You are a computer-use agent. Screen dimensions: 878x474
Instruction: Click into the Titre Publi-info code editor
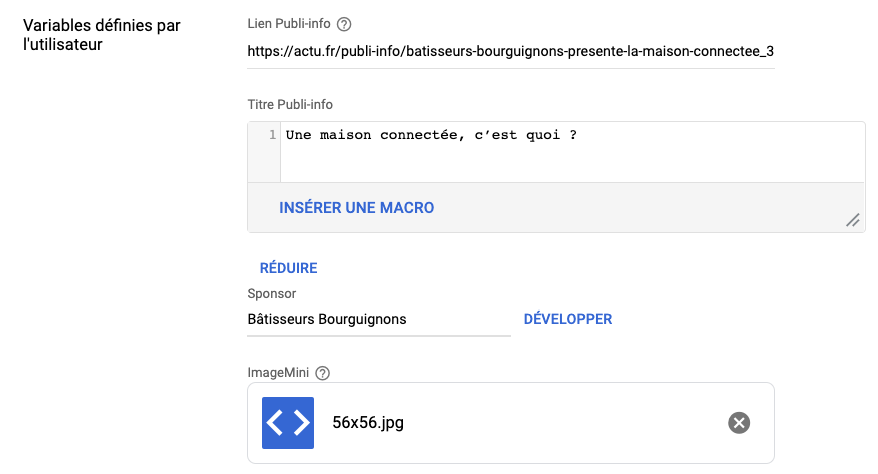point(572,152)
